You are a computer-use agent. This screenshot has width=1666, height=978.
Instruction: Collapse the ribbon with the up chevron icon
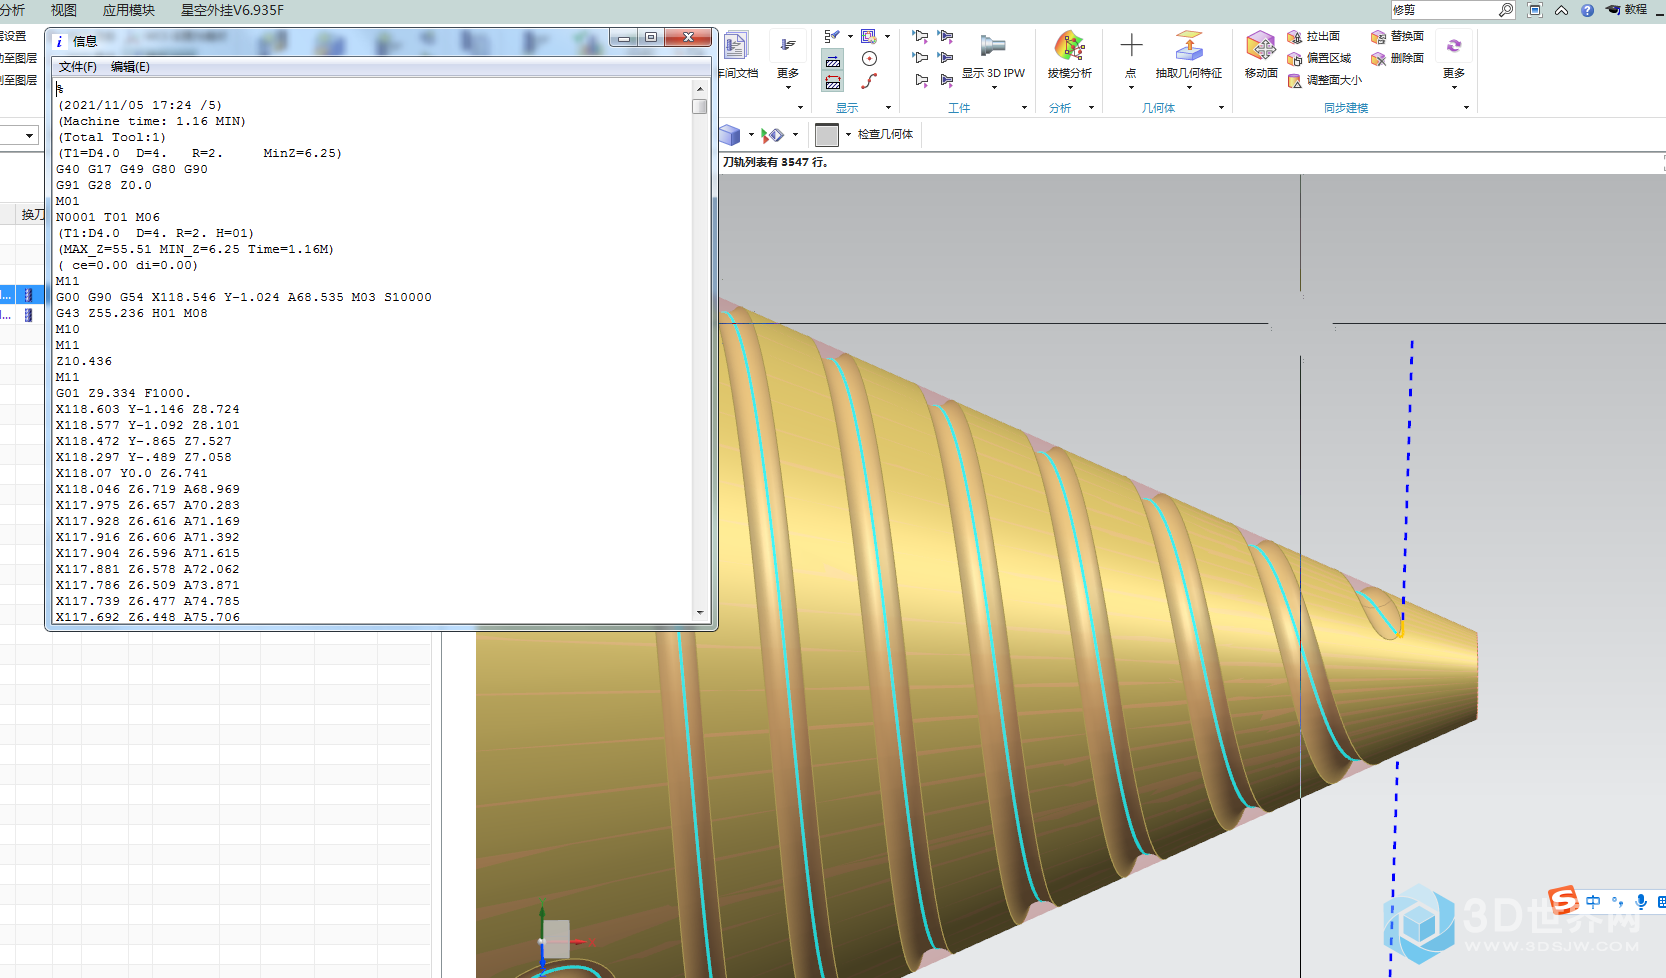(1561, 10)
